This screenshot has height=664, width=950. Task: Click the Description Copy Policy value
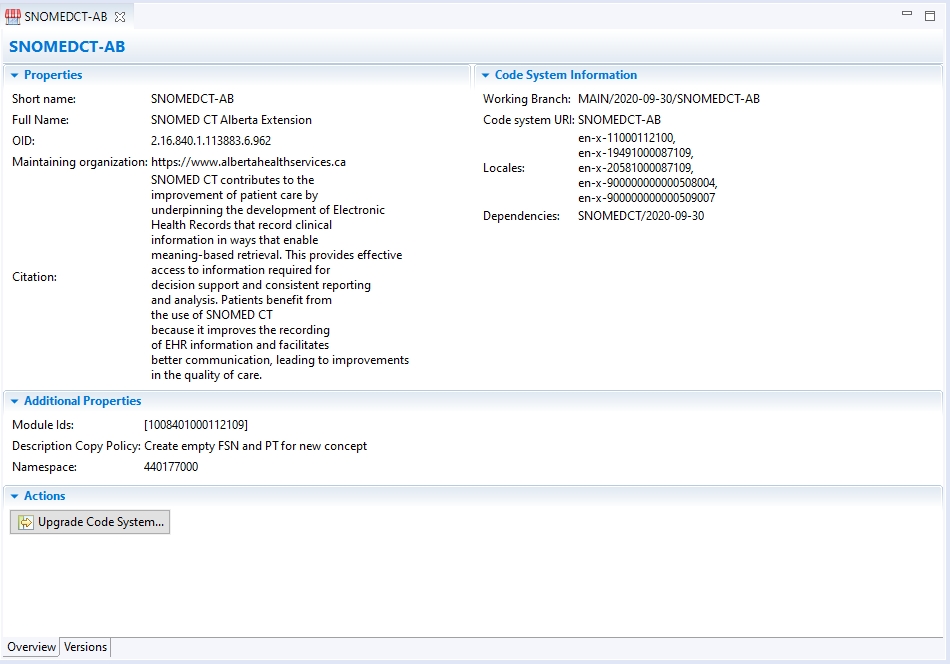tap(255, 446)
